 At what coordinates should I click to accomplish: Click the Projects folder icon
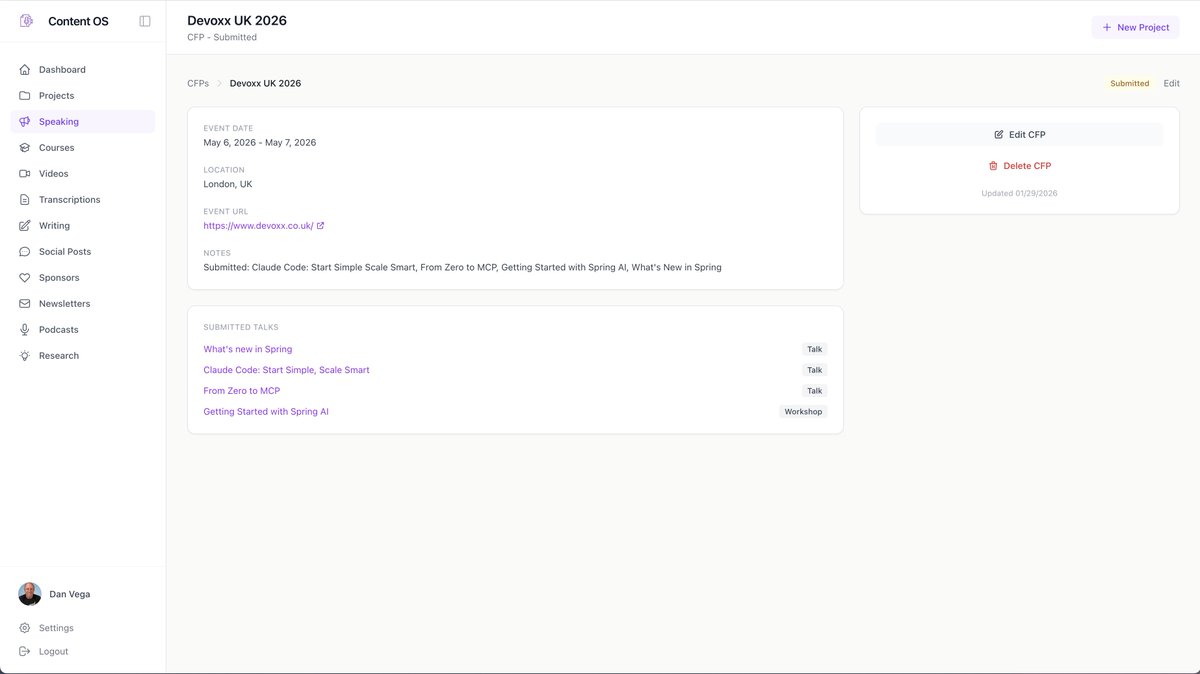(25, 96)
